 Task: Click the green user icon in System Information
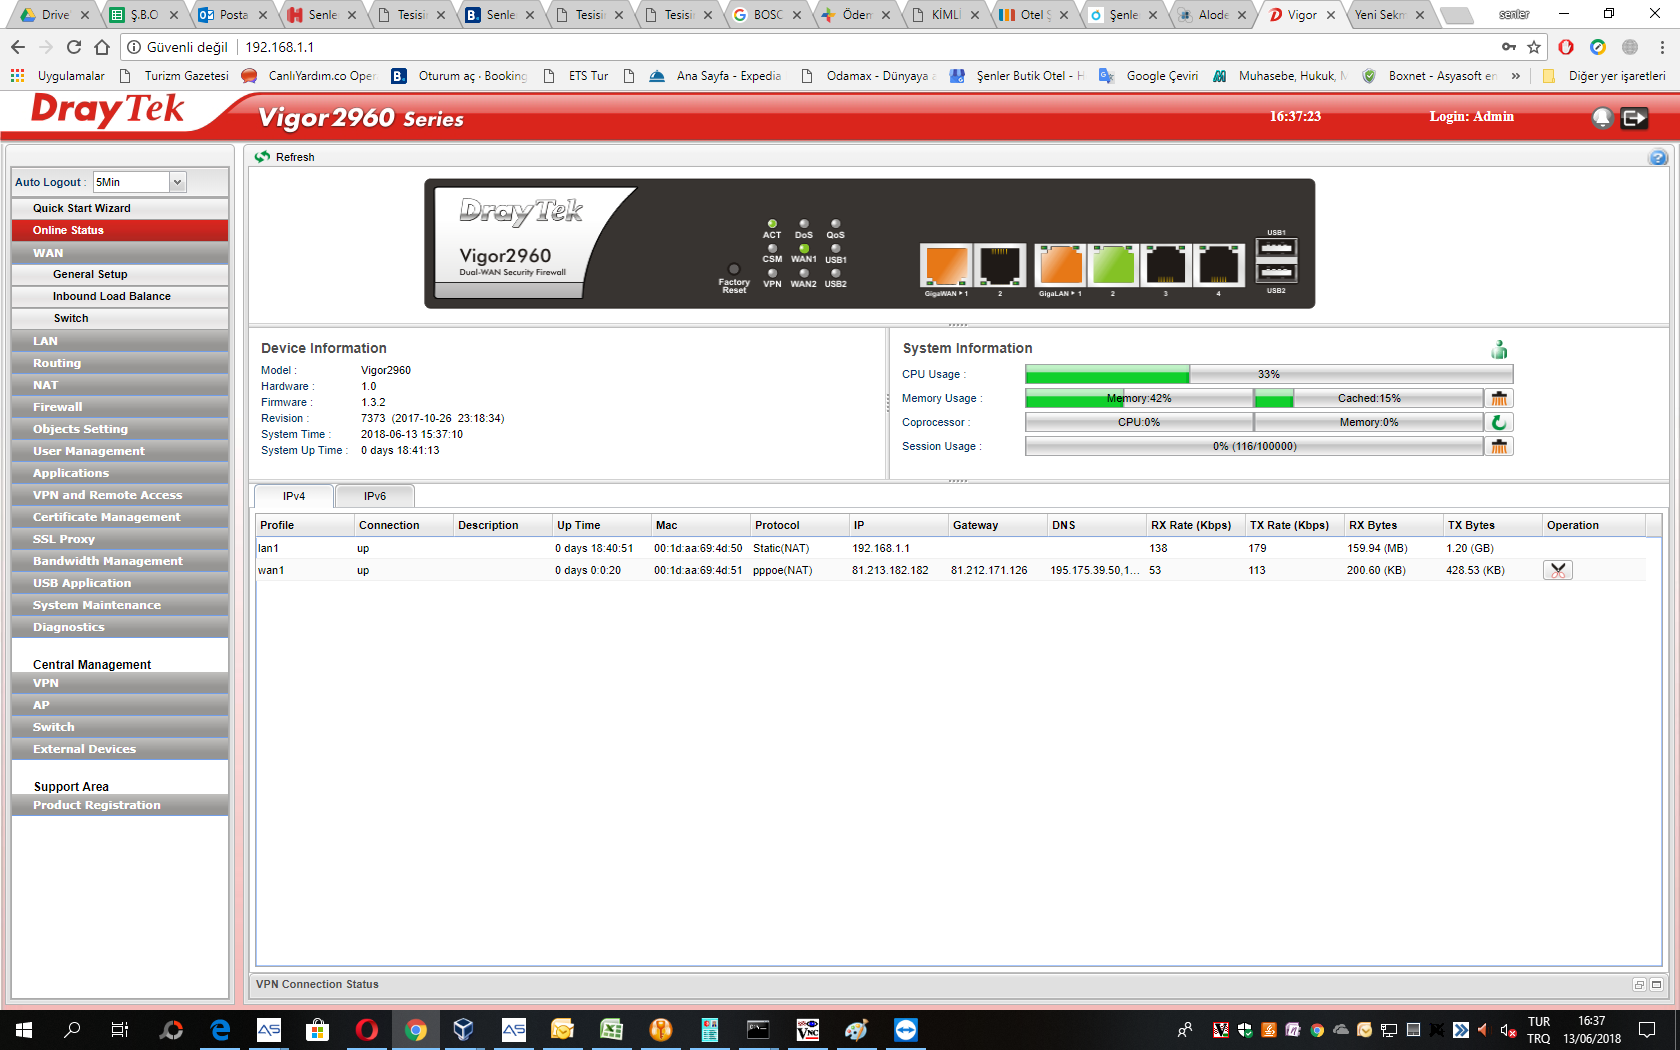coord(1499,350)
